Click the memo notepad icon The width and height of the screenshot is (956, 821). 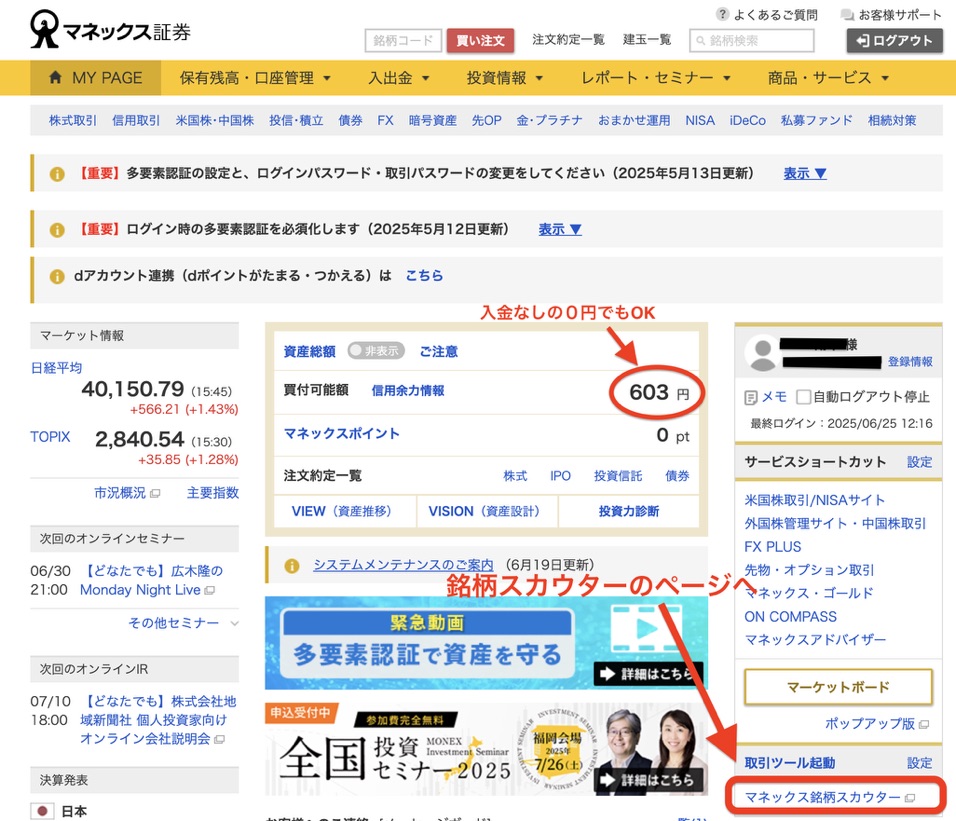[751, 398]
